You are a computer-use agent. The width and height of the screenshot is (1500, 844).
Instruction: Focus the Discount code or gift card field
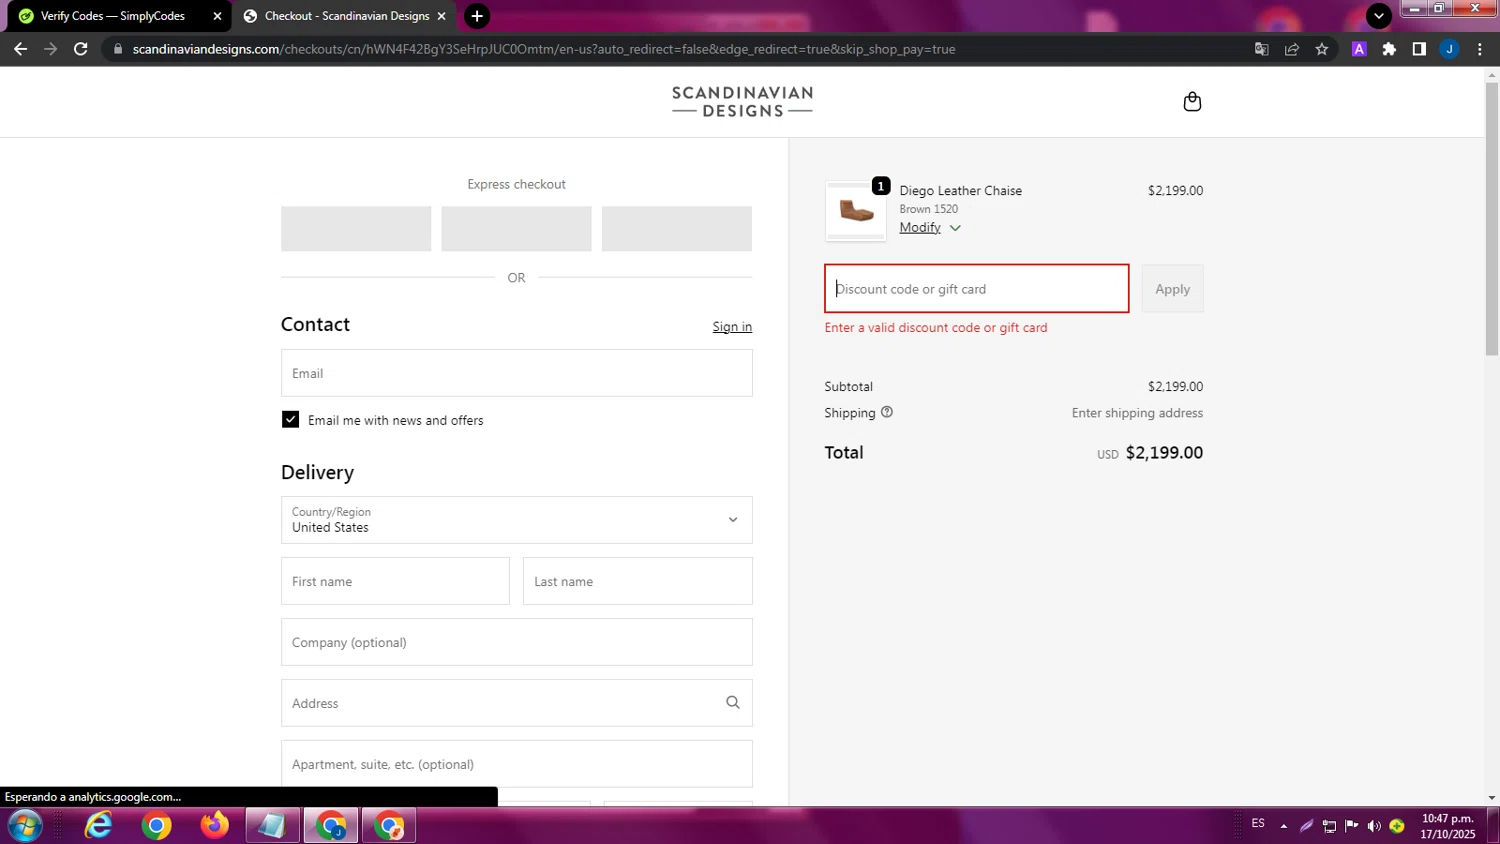tap(977, 289)
